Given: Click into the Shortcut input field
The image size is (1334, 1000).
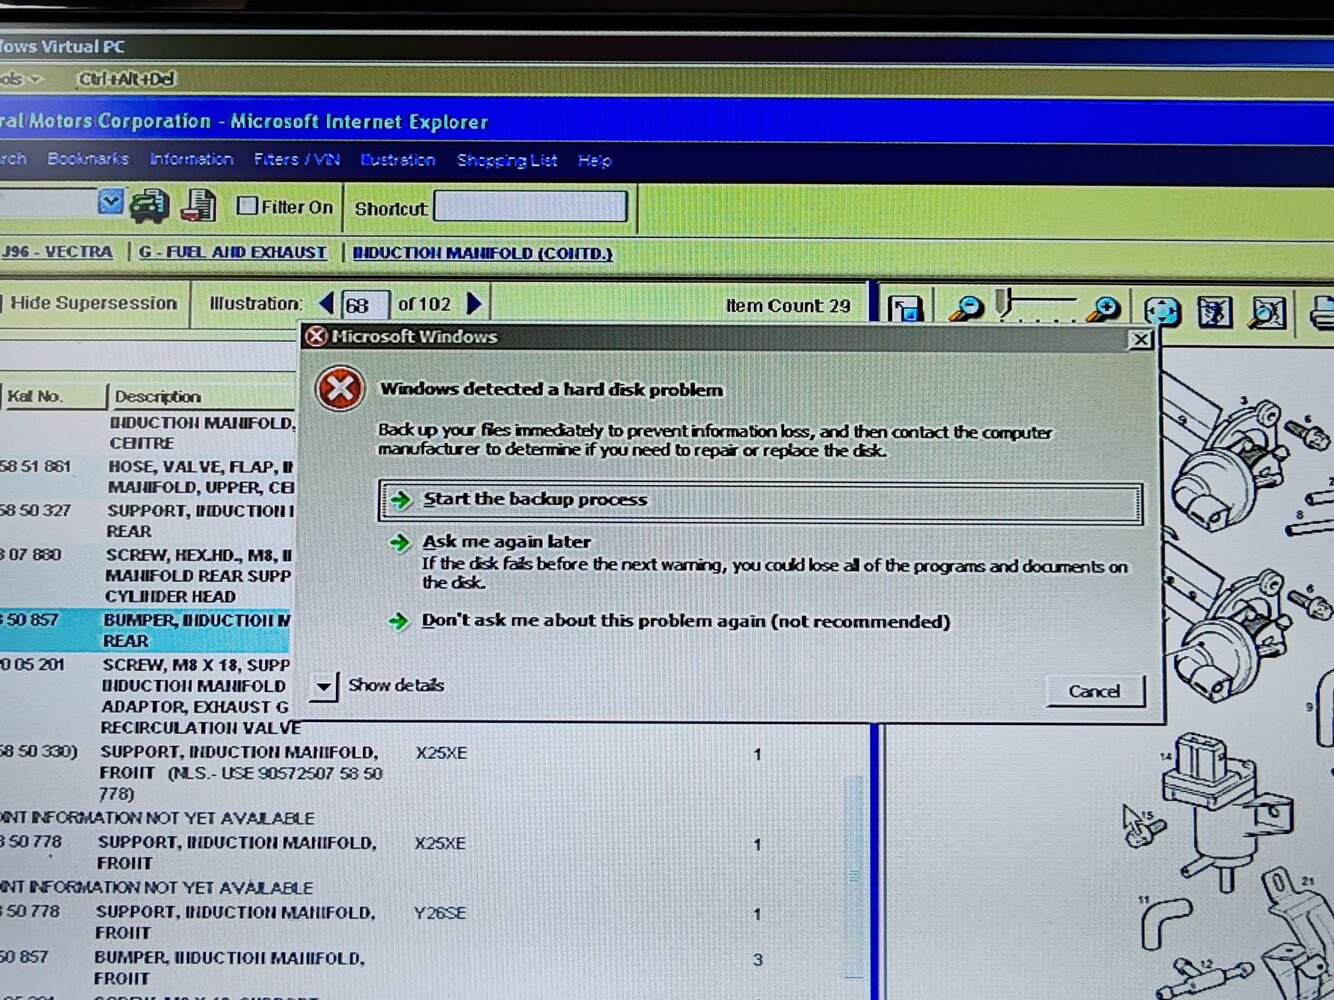Looking at the screenshot, I should tap(531, 207).
